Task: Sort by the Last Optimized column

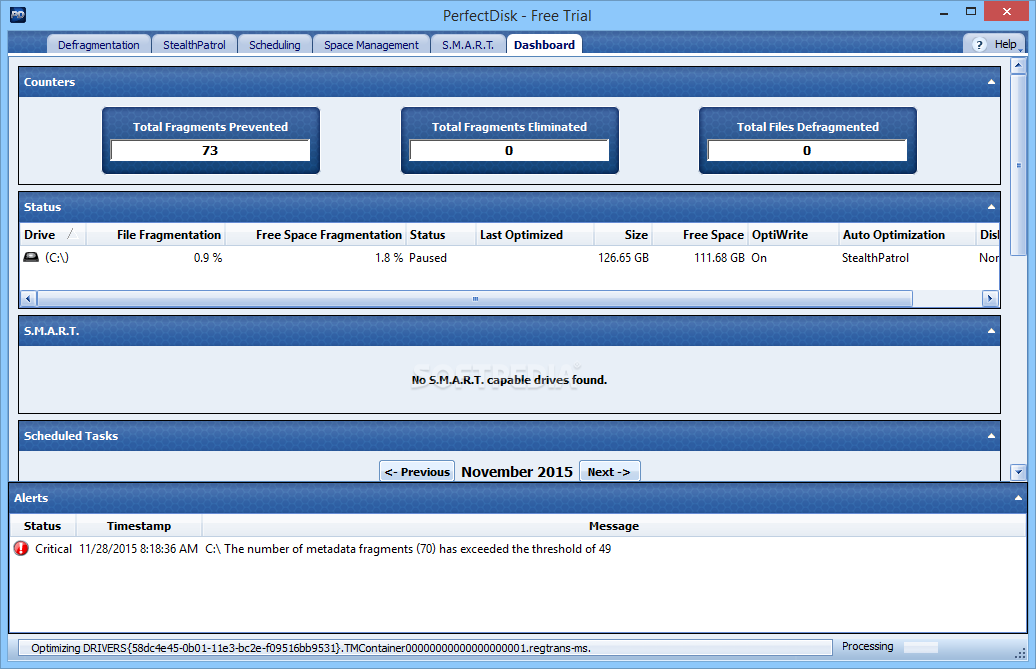Action: pos(535,234)
